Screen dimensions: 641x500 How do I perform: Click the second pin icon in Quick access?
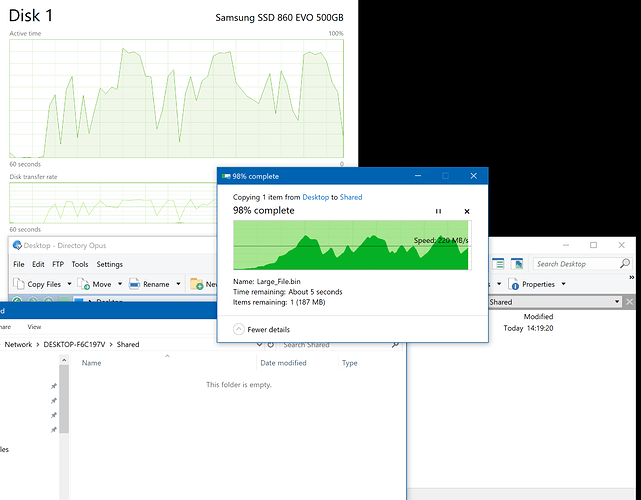54,401
